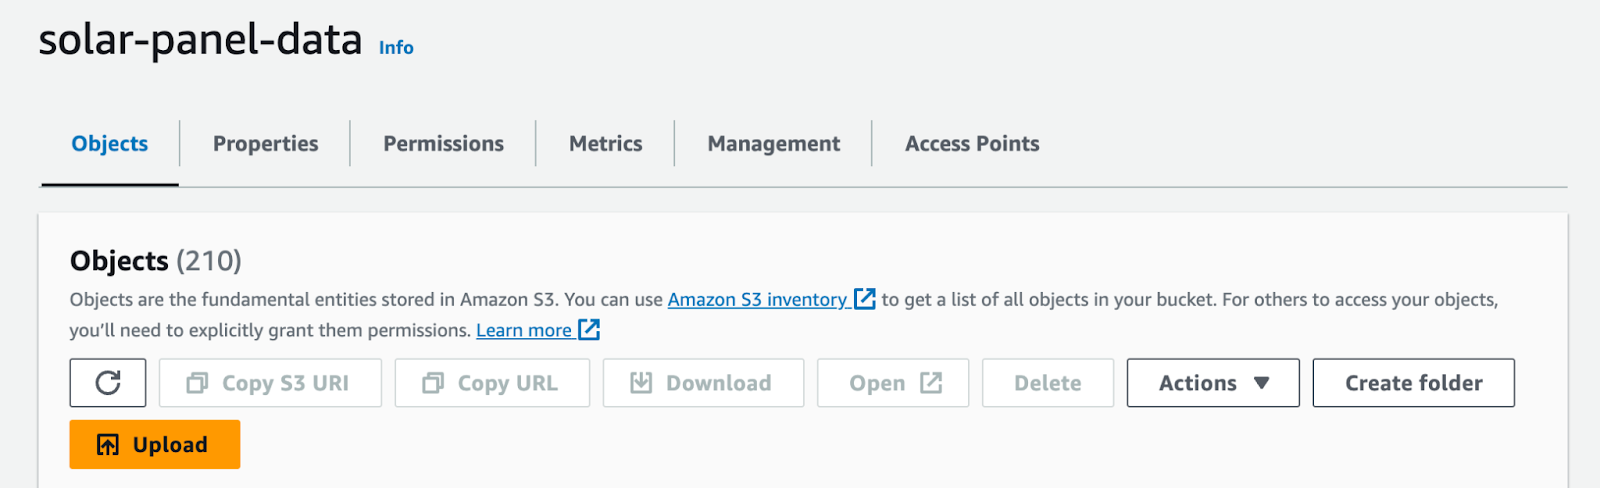The height and width of the screenshot is (488, 1600).
Task: Show the Access Points tab
Action: (x=972, y=144)
